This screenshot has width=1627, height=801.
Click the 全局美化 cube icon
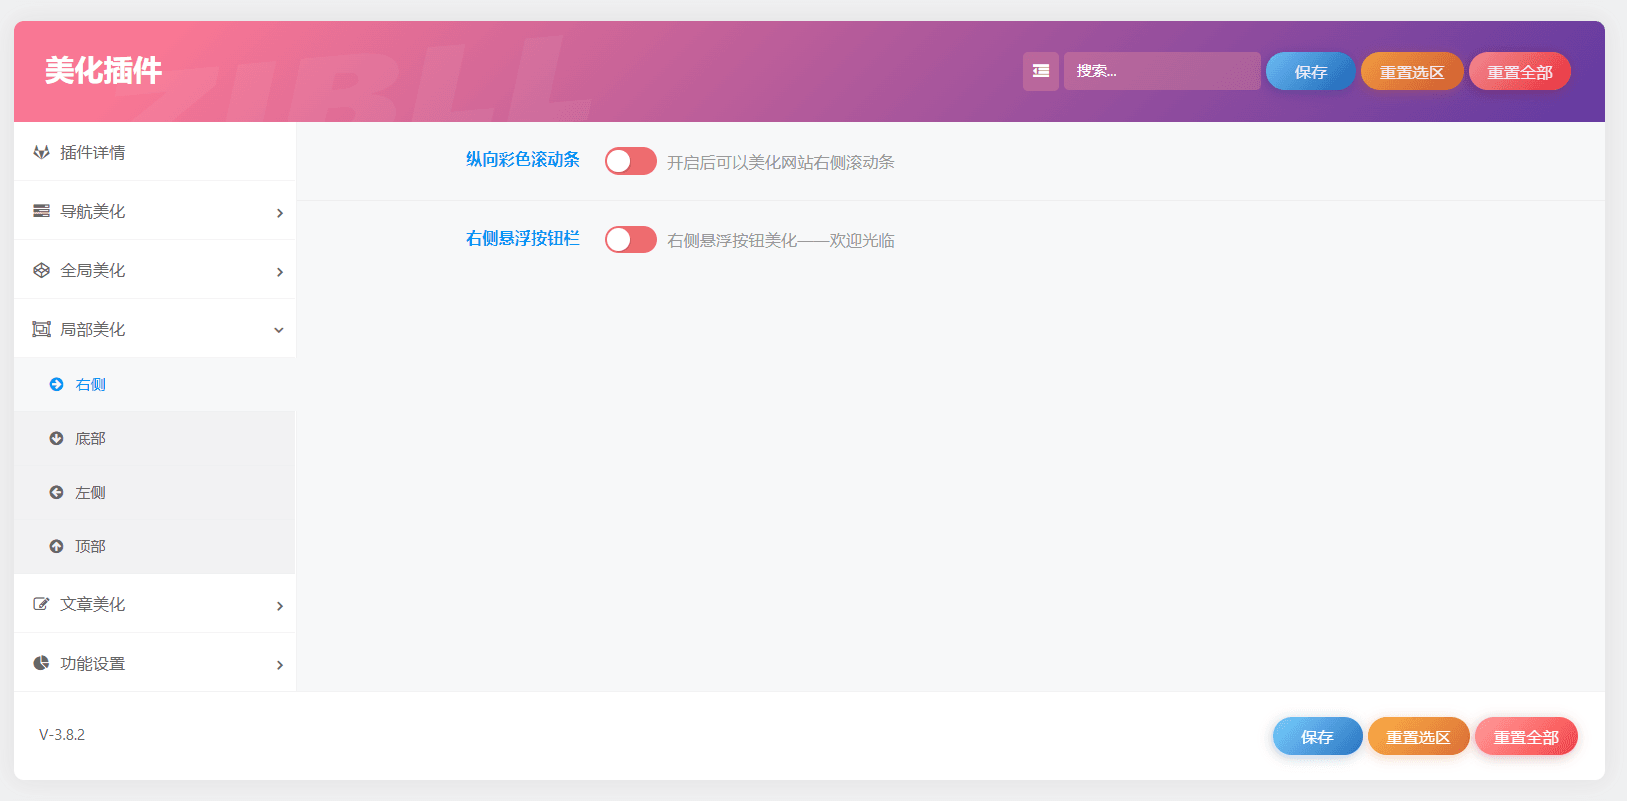coord(41,270)
